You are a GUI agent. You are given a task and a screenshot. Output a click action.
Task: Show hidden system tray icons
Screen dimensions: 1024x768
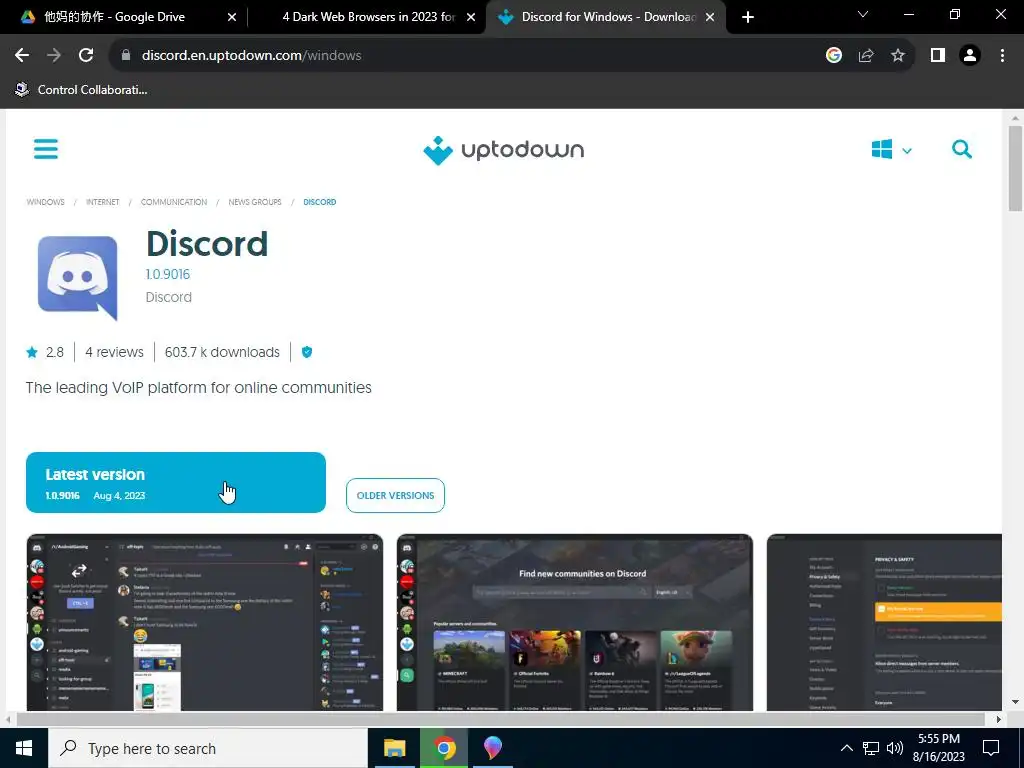[846, 748]
